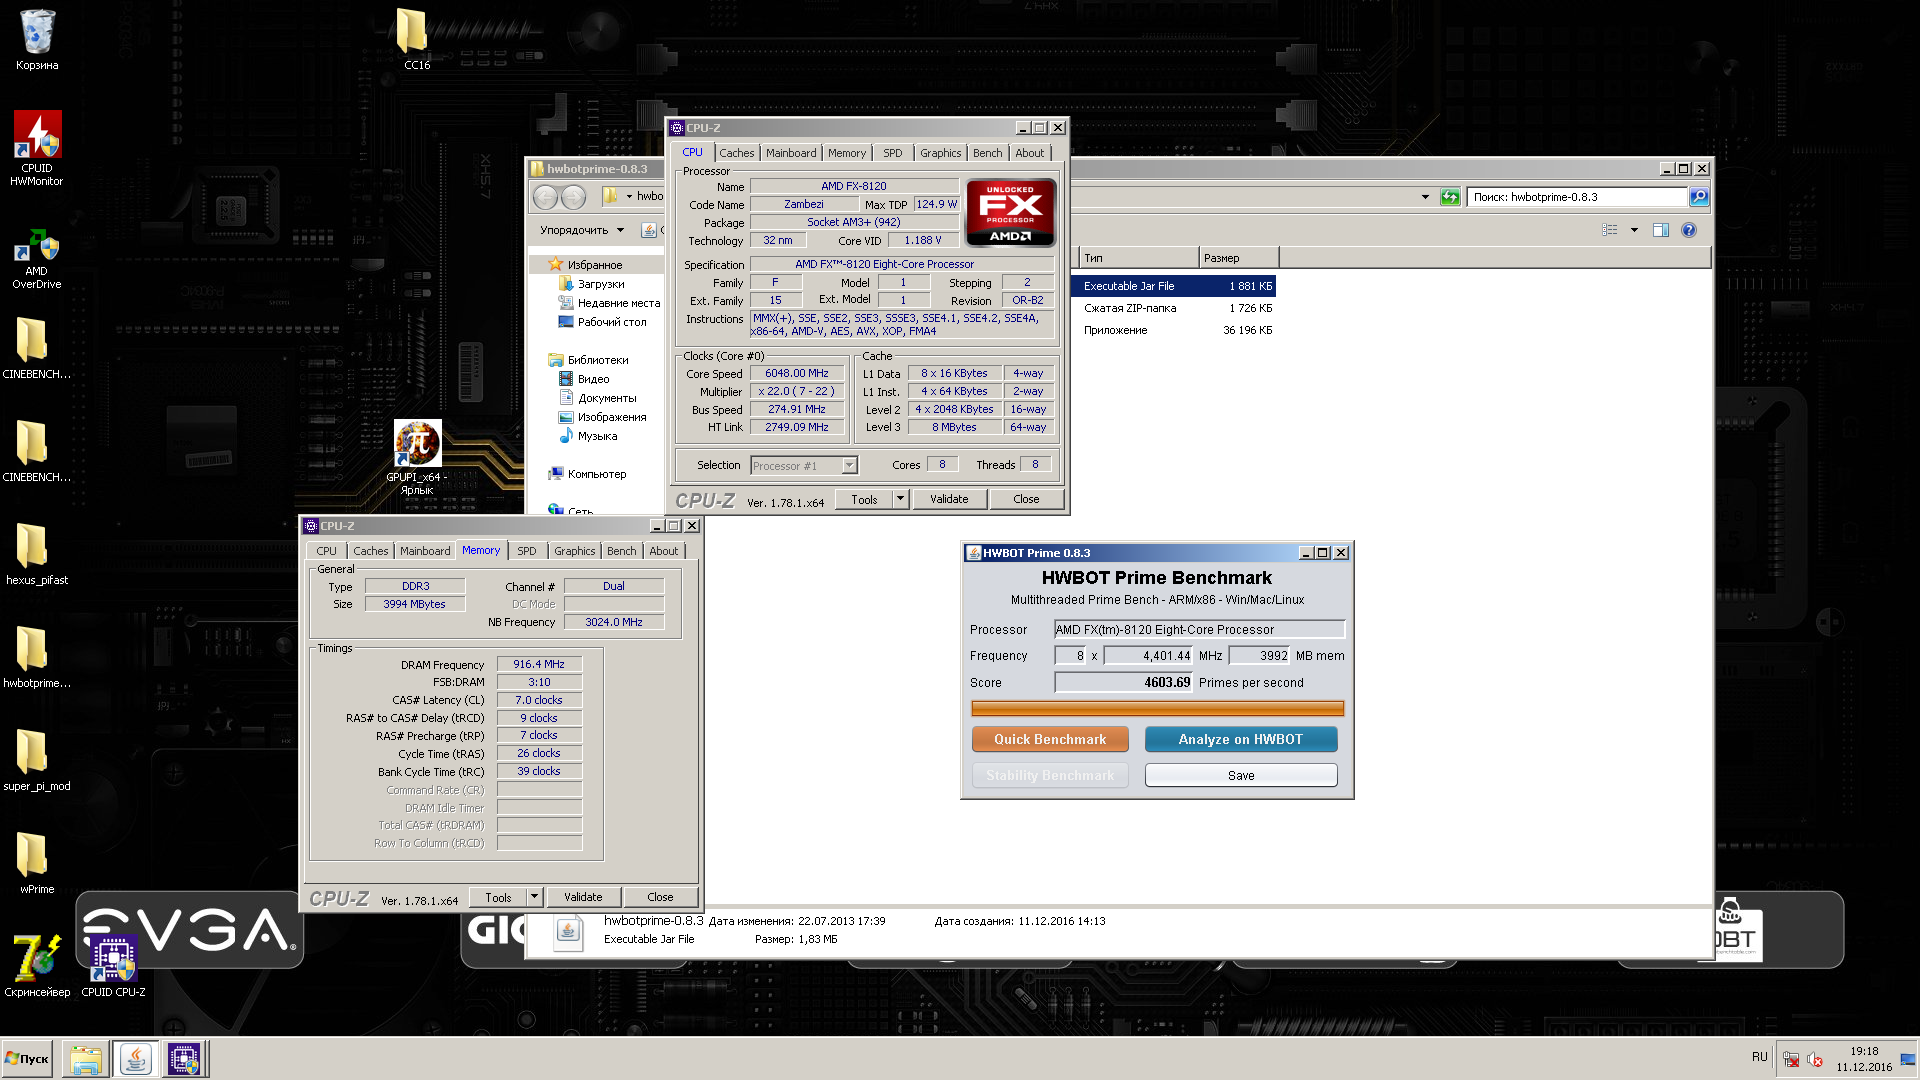Screen dimensions: 1920x1080
Task: Click Close button in CPU-Z Memory window
Action: 660,897
